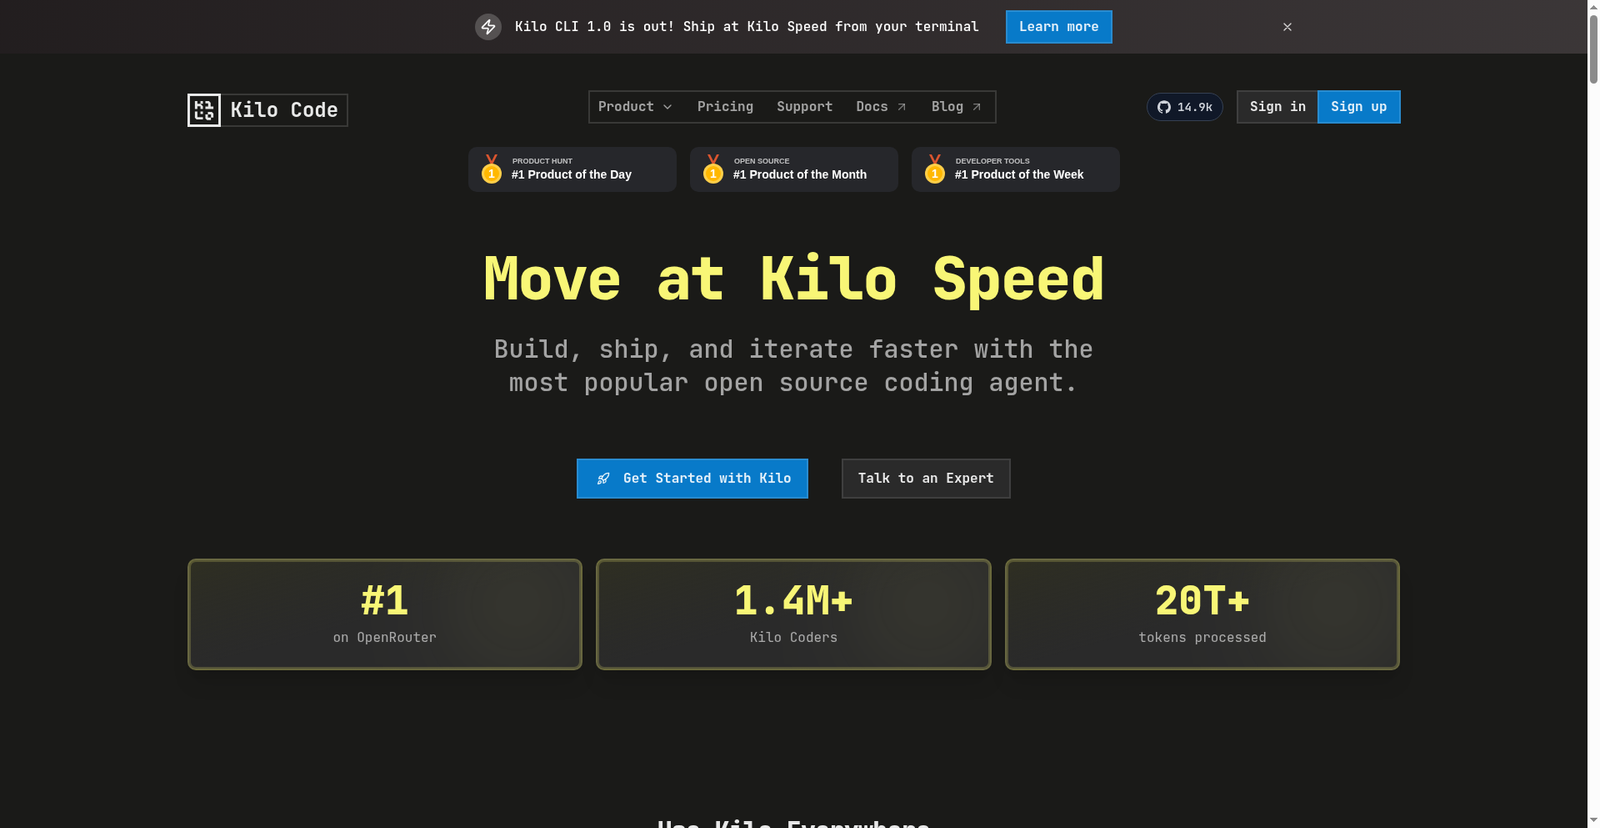Click the lightning bolt announcement icon
The height and width of the screenshot is (828, 1600).
488,27
